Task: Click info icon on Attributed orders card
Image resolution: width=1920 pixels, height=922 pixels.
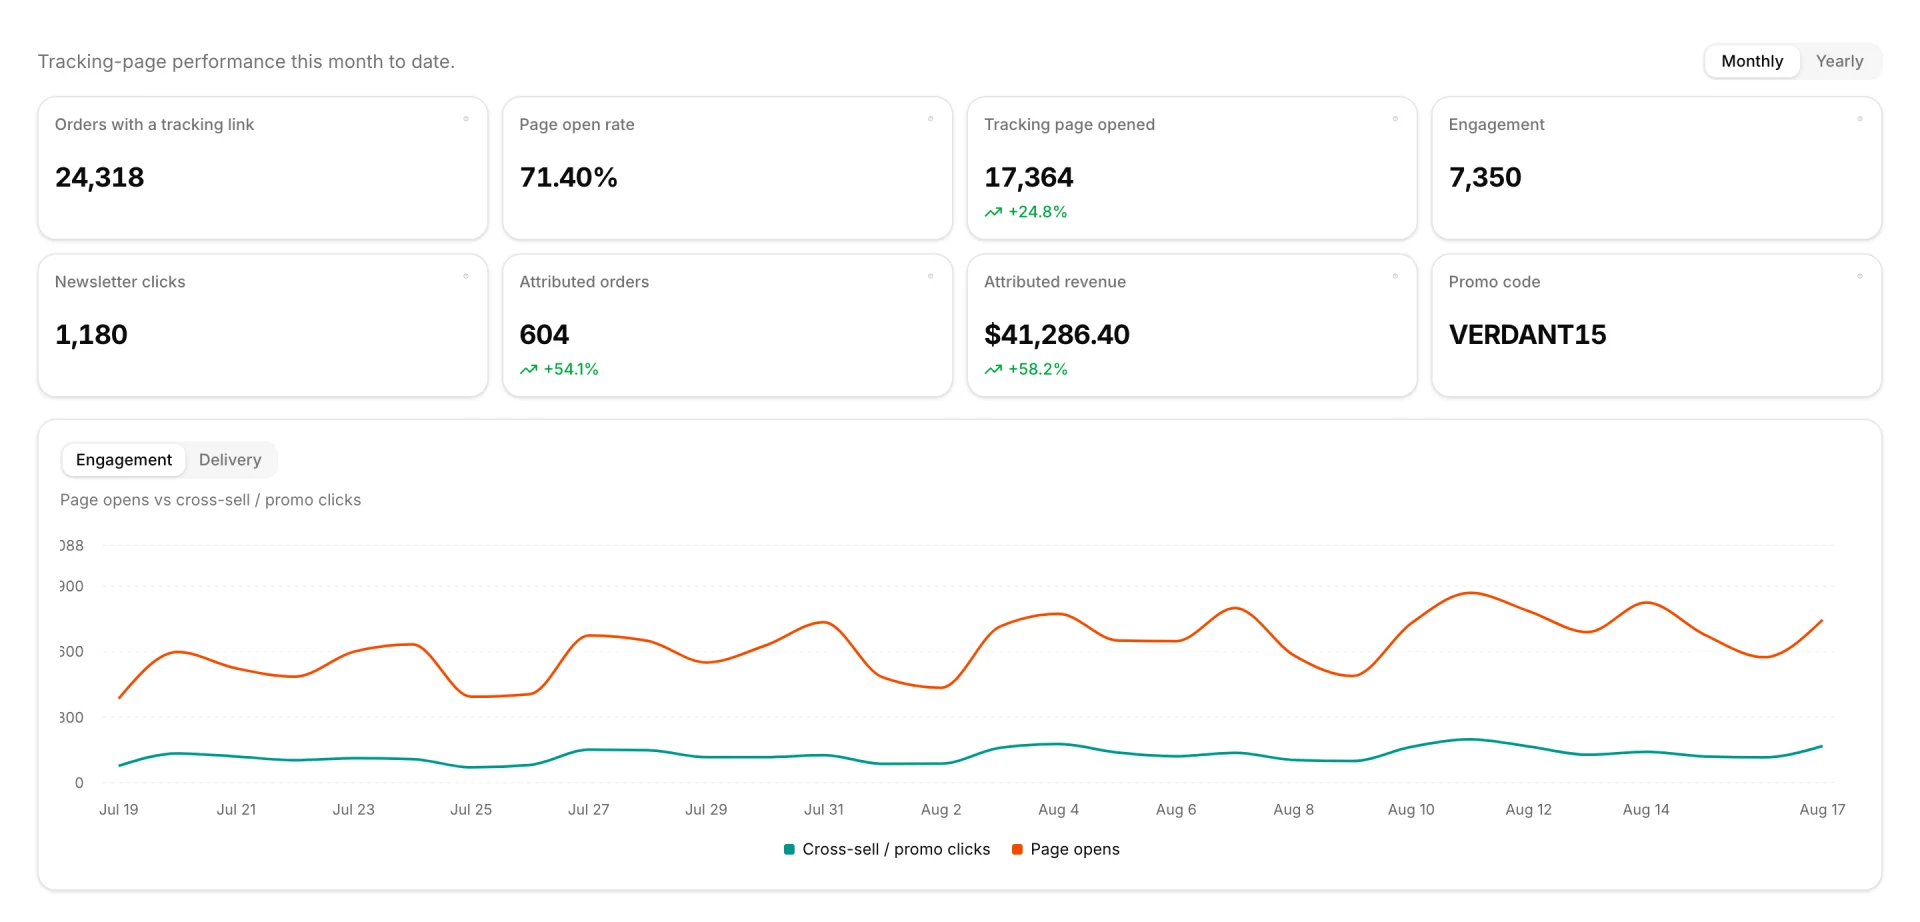Action: (930, 276)
